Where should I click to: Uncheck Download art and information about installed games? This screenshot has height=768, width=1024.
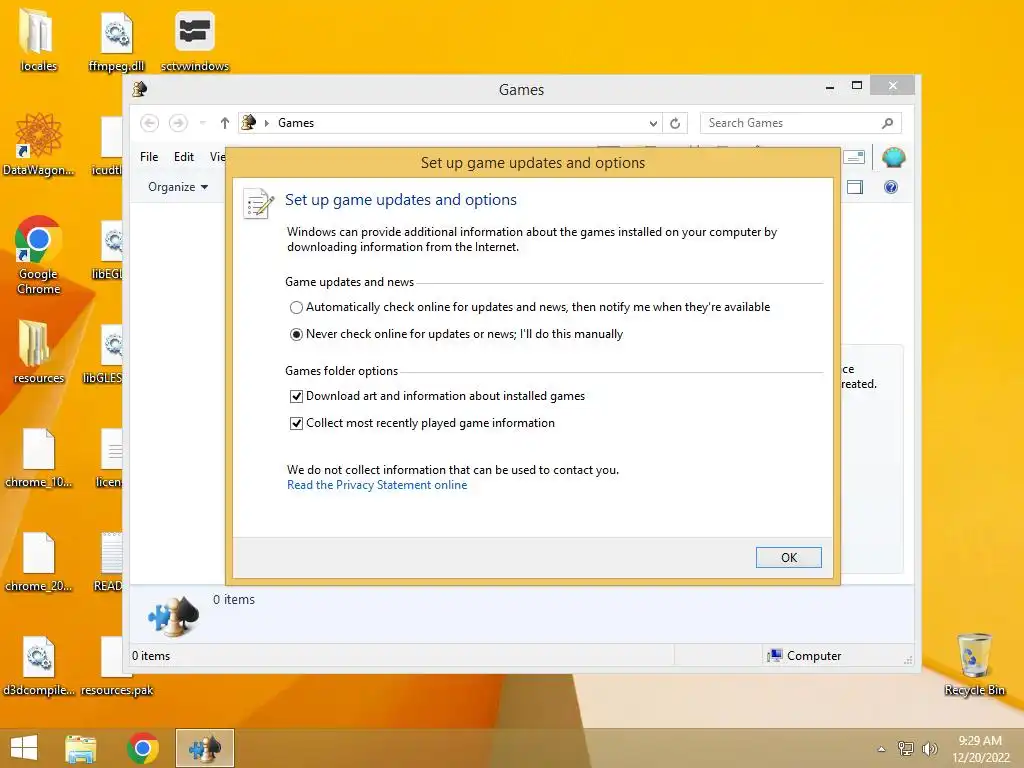(x=296, y=396)
